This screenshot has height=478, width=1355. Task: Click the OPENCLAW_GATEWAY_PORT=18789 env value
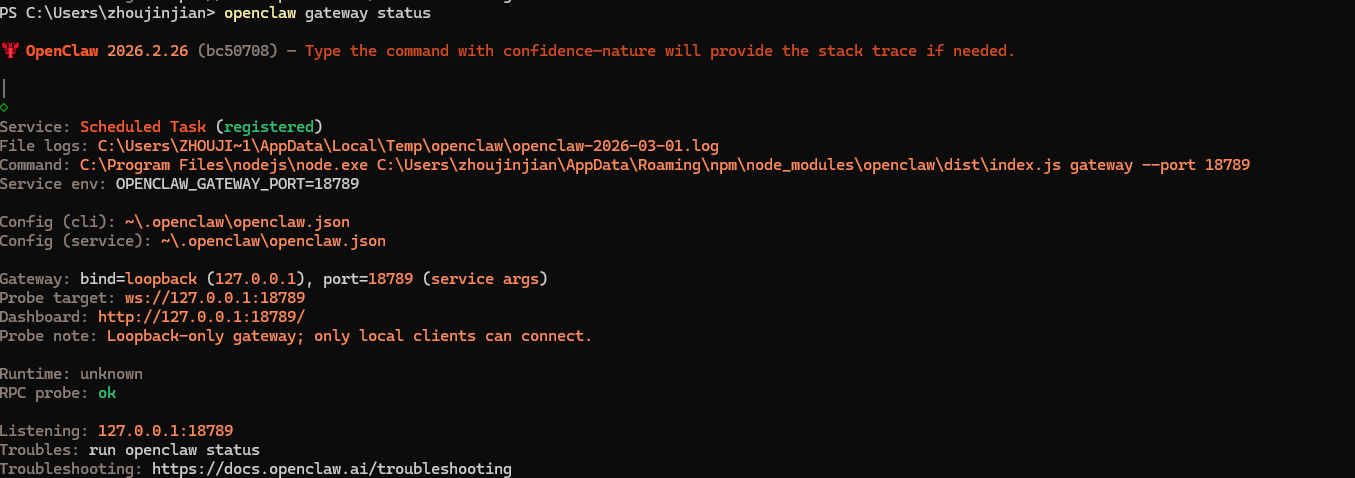point(237,184)
